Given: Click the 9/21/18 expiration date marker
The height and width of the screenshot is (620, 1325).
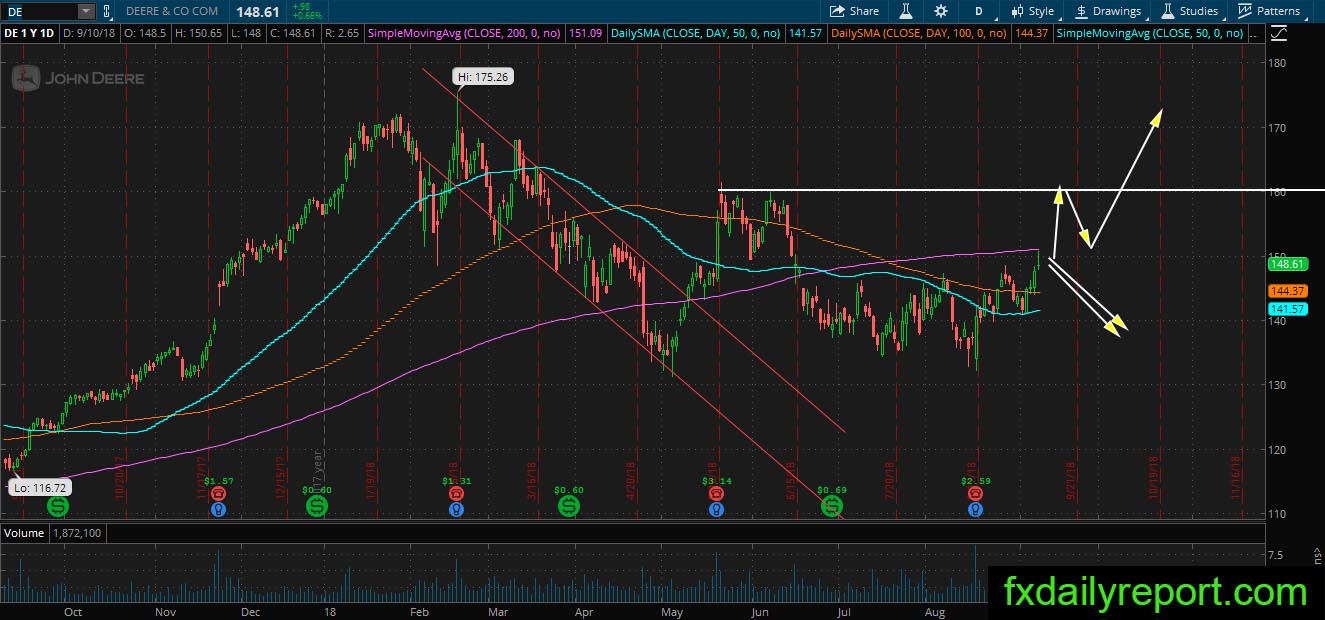Looking at the screenshot, I should click(1071, 481).
